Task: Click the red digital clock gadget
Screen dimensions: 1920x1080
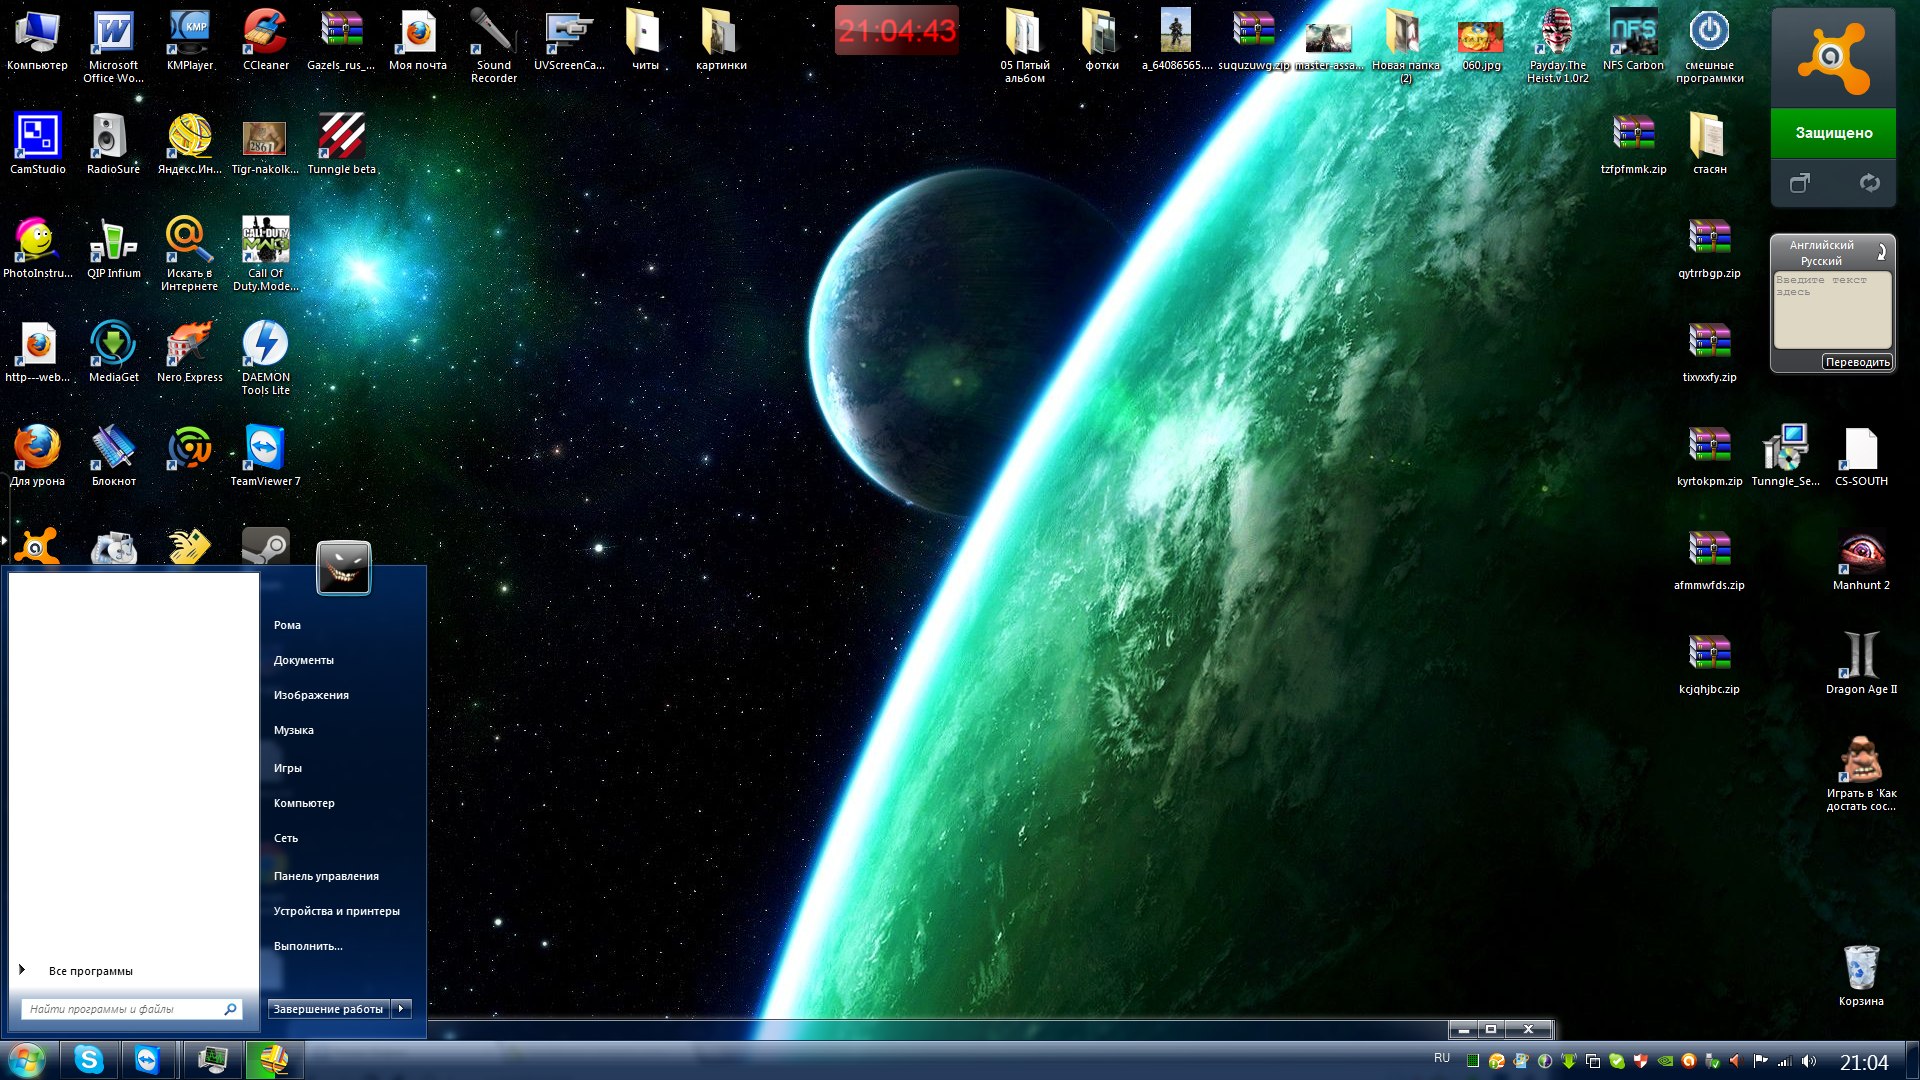Action: click(x=896, y=31)
